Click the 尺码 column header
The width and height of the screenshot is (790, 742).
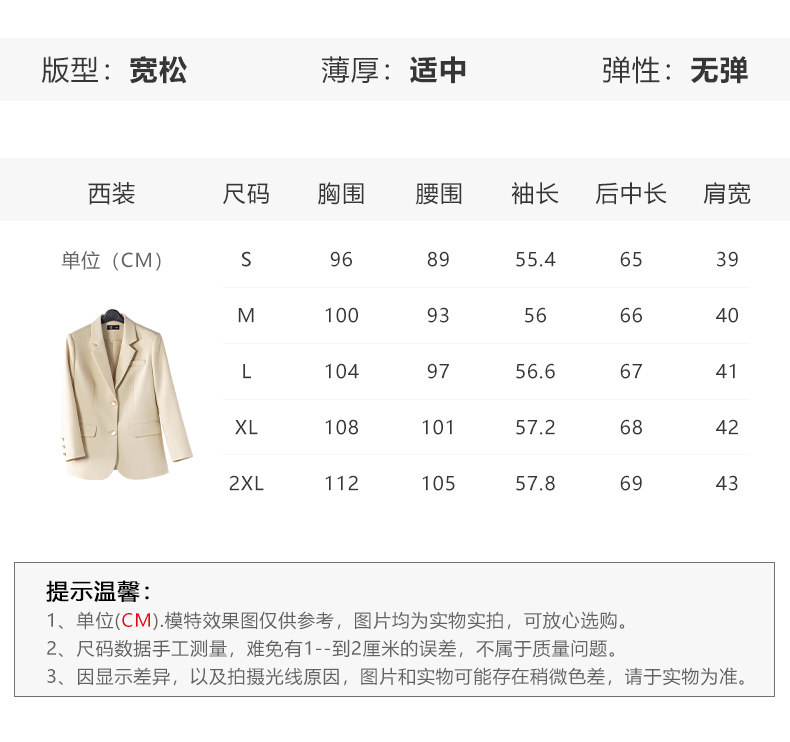[246, 193]
